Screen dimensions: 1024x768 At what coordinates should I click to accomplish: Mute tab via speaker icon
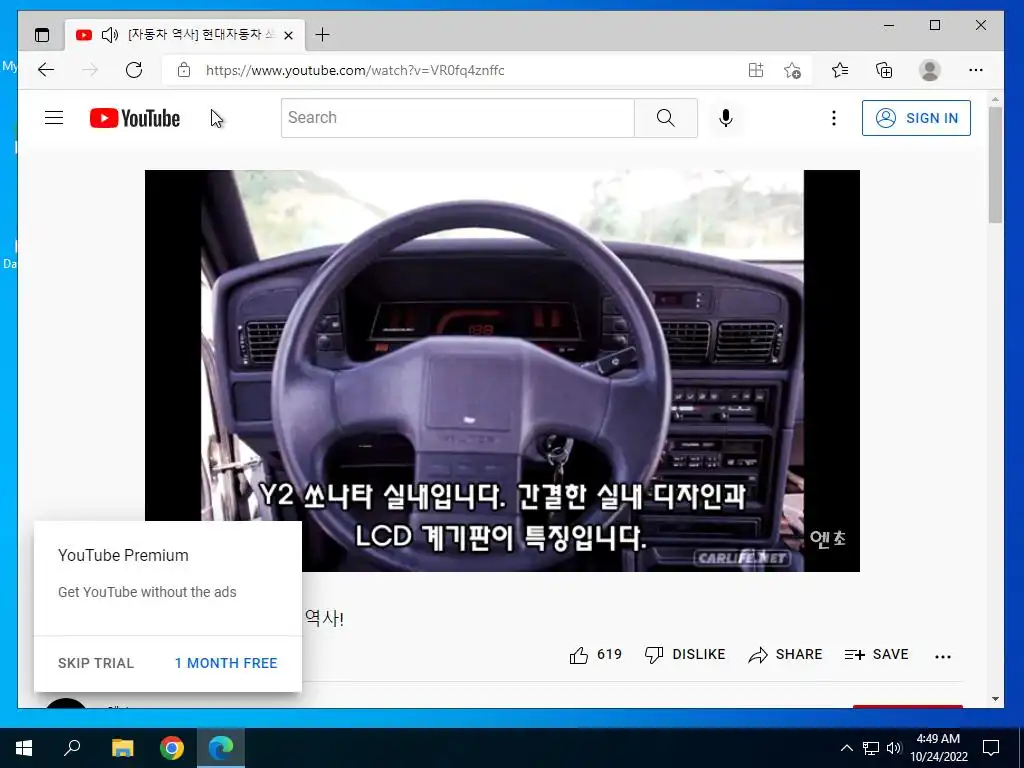[110, 35]
